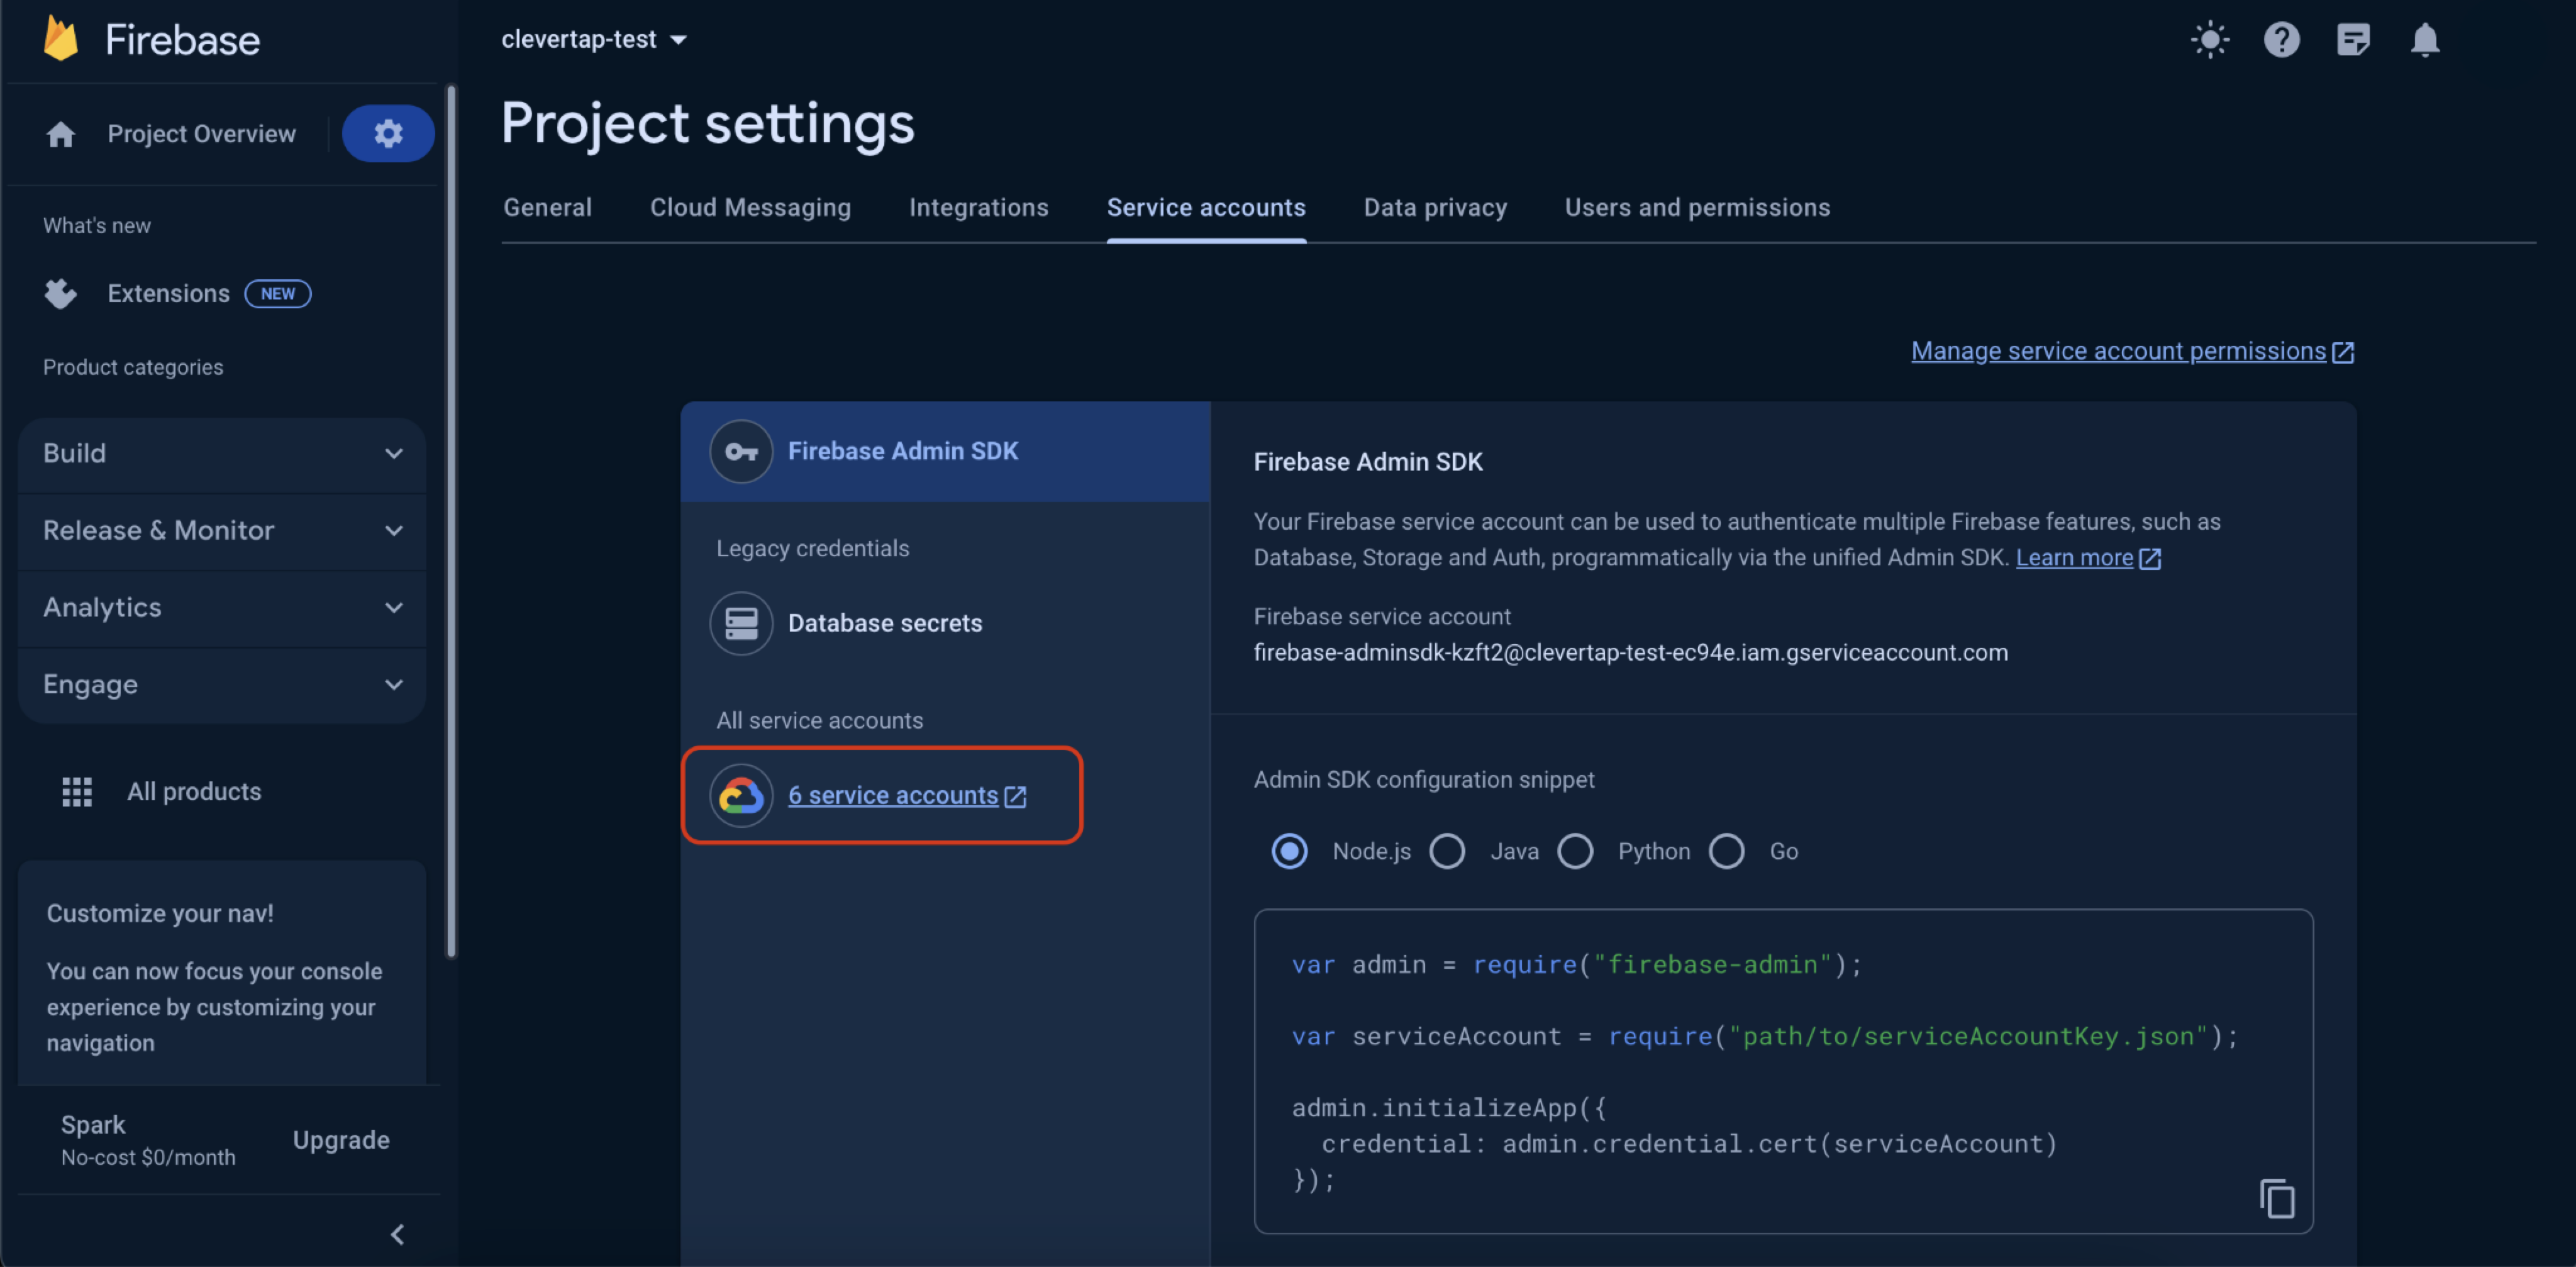Switch to the Integrations tab

click(978, 207)
